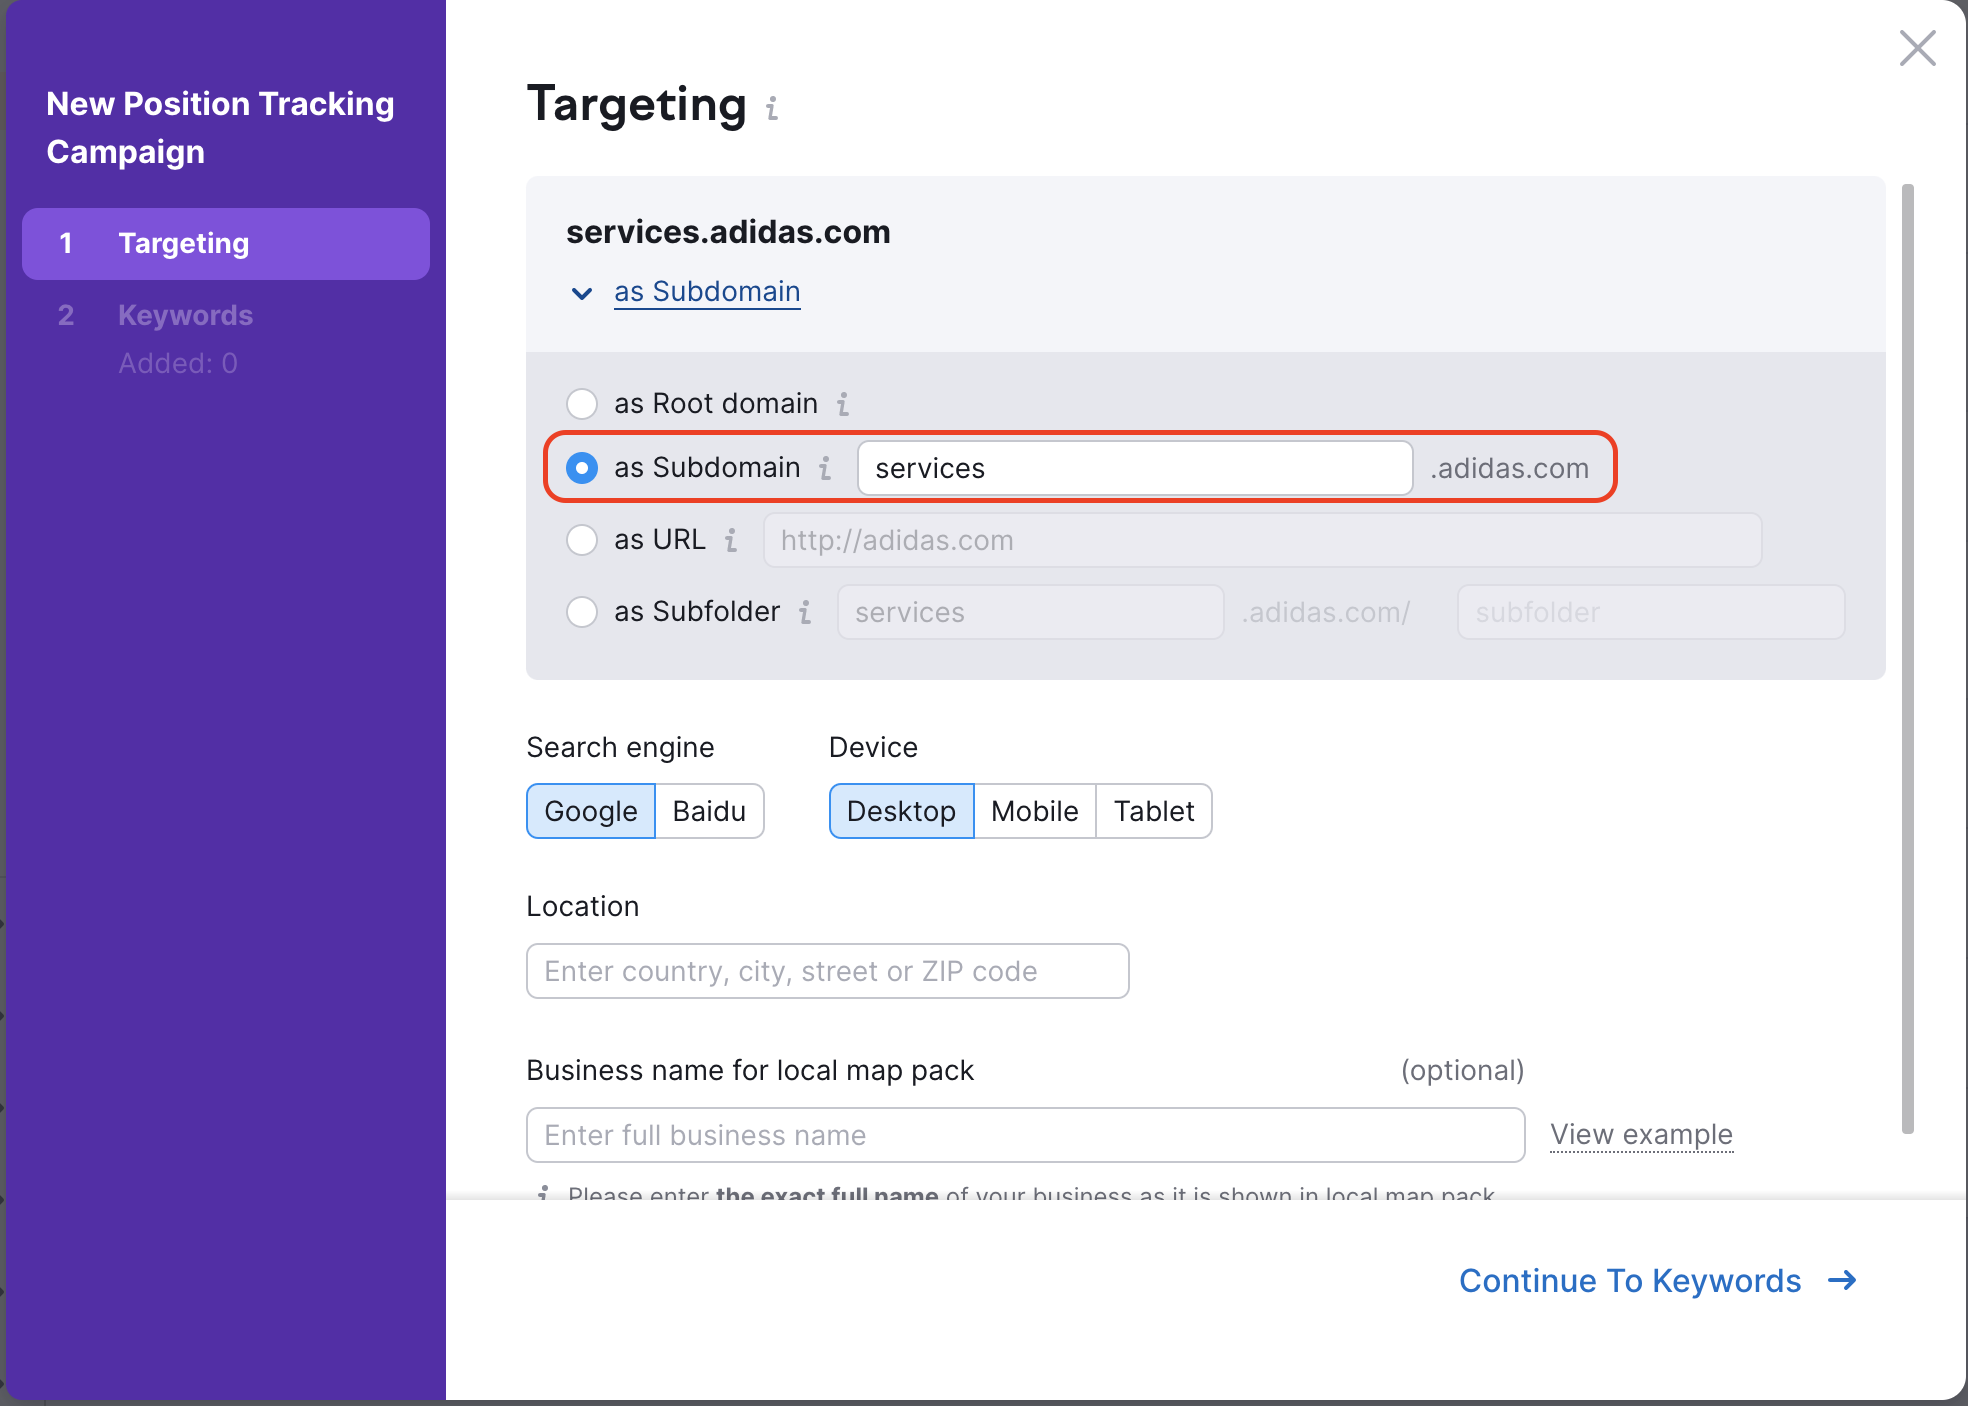Click the 'subfolder' placeholder input
The image size is (1968, 1406).
coord(1651,612)
